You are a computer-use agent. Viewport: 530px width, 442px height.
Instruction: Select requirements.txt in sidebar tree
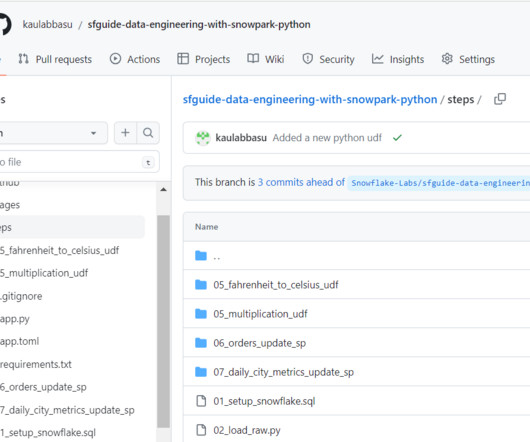pos(36,364)
